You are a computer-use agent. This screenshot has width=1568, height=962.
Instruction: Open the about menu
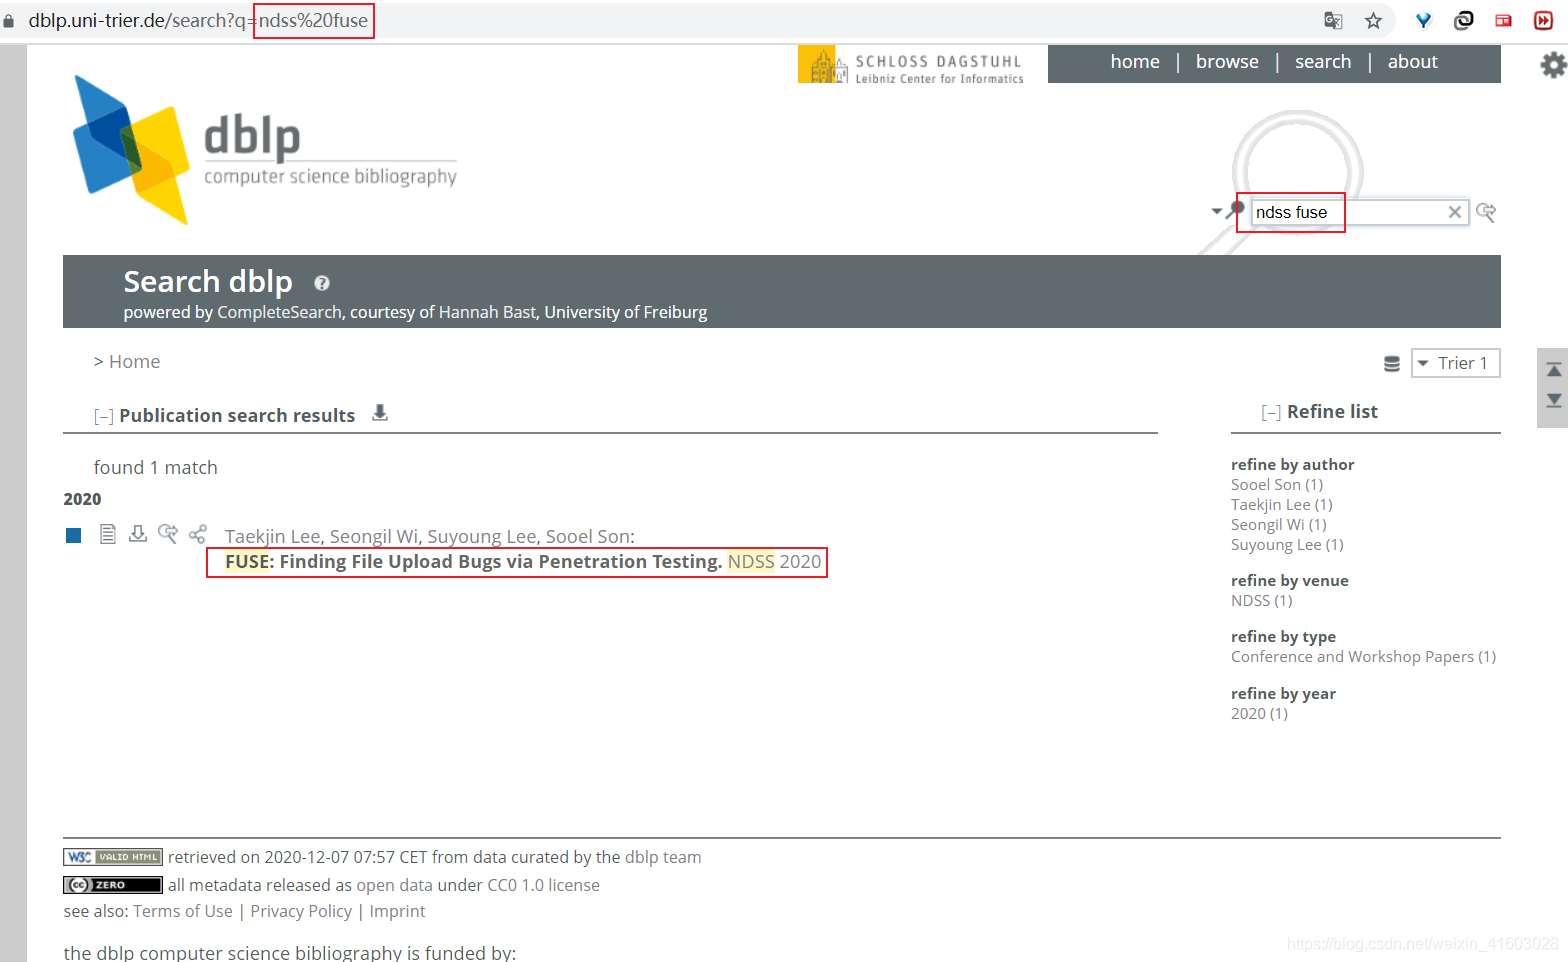pyautogui.click(x=1413, y=62)
